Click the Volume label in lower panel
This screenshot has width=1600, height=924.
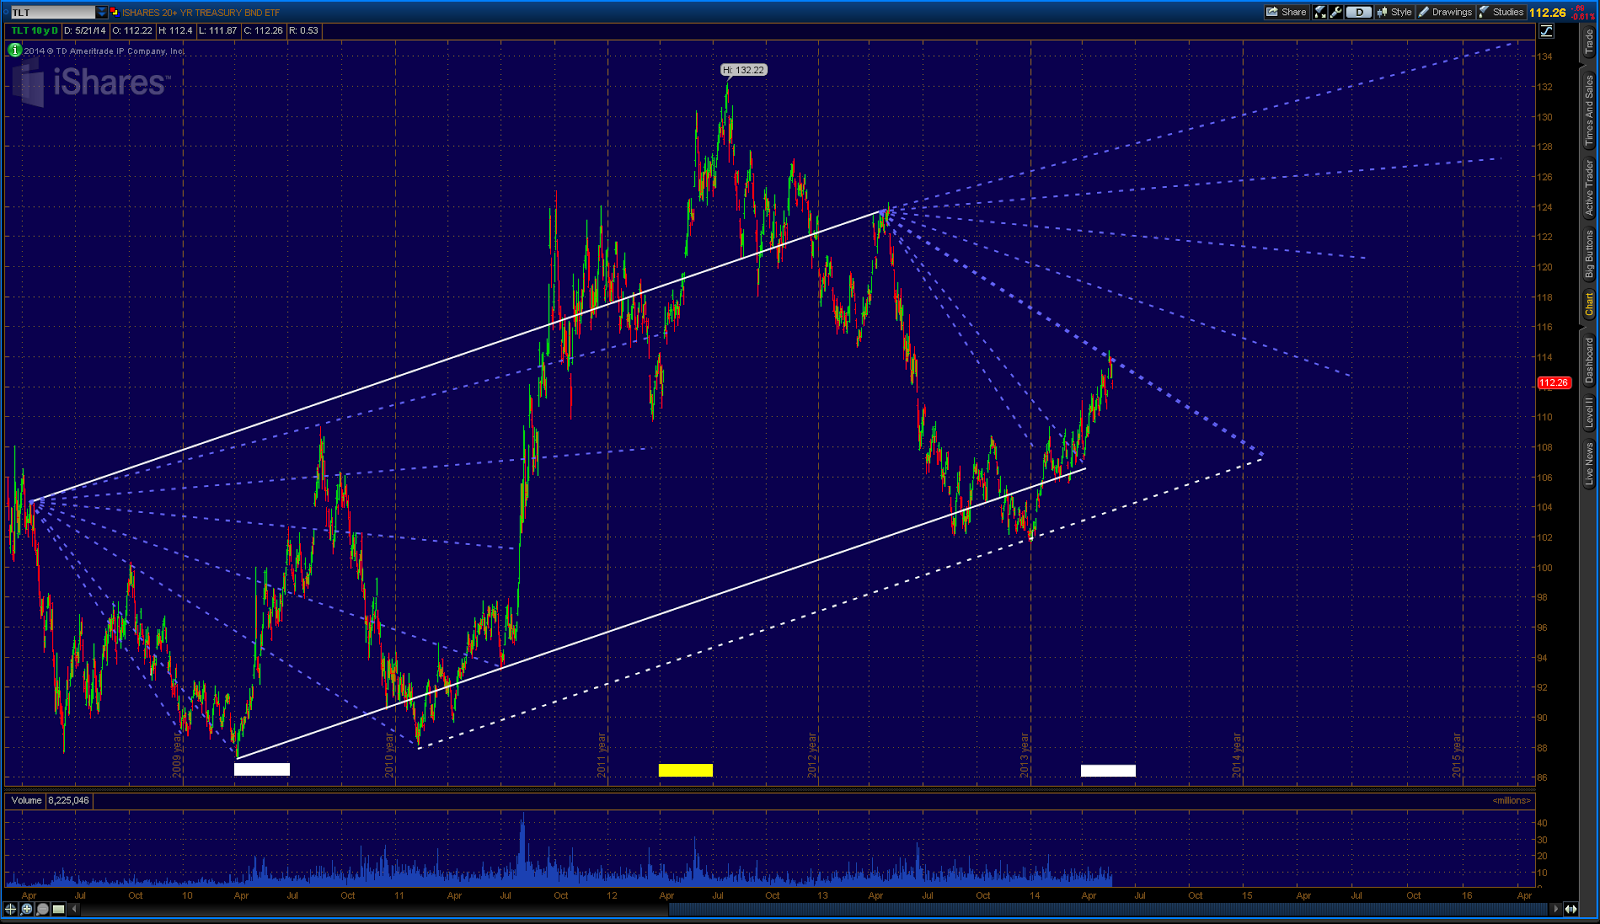tap(27, 800)
